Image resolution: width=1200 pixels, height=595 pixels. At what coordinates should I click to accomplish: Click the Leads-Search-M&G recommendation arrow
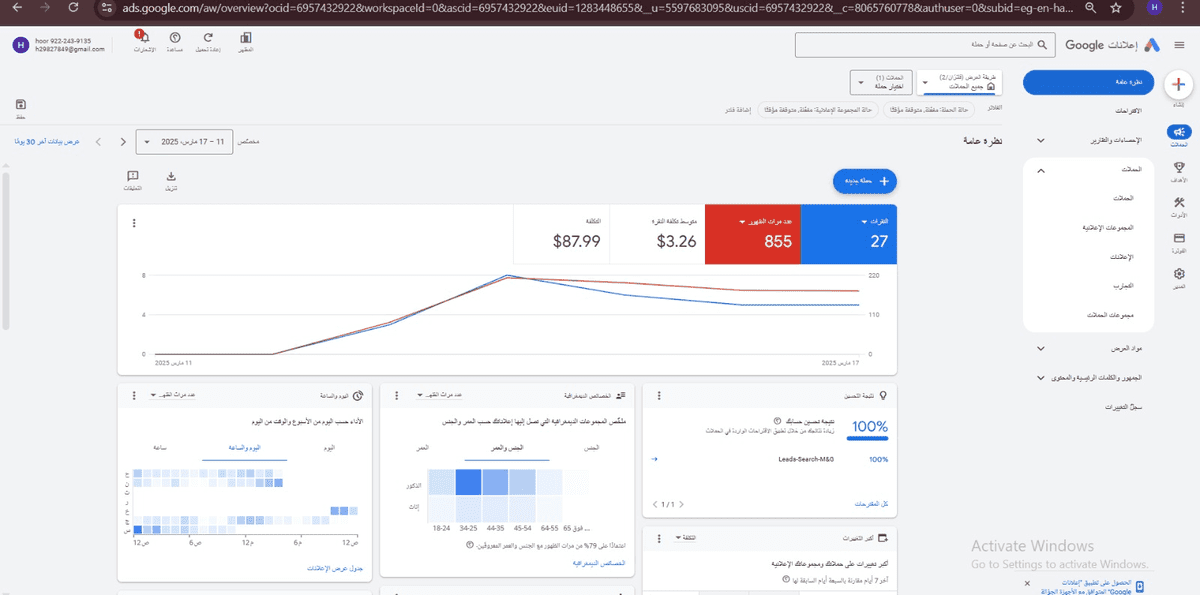pos(653,459)
